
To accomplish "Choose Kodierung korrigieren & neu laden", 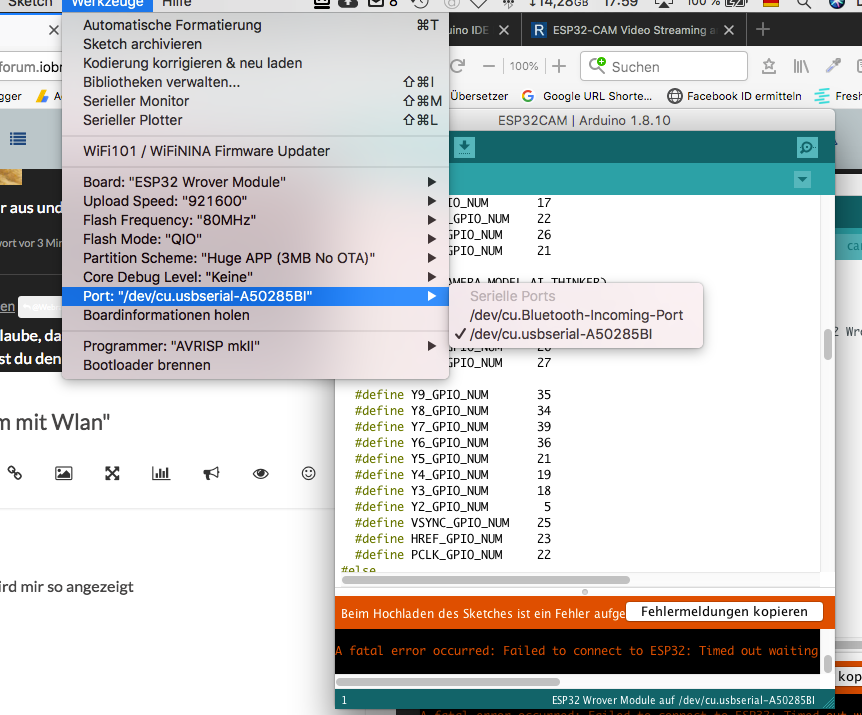I will (x=255, y=63).
